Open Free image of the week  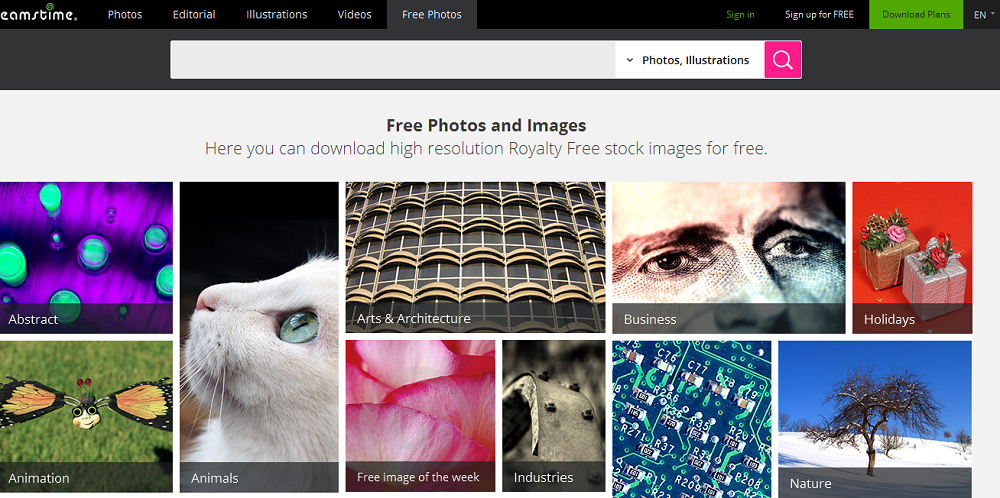[420, 415]
